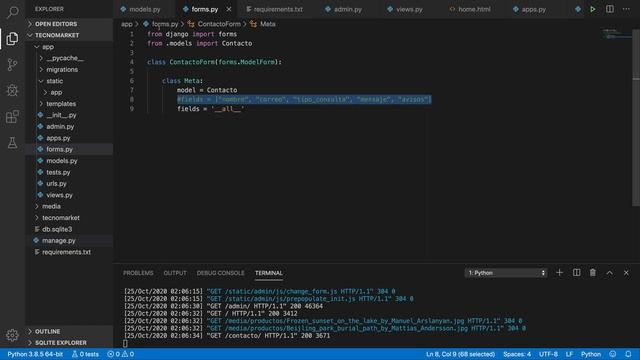Collapse the static folder
The height and width of the screenshot is (360, 640).
click(69, 81)
